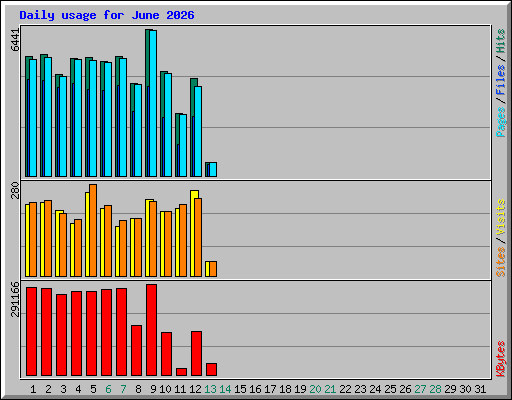The height and width of the screenshot is (400, 512).
Task: Click the "6441" hits axis value
Action: pos(15,40)
